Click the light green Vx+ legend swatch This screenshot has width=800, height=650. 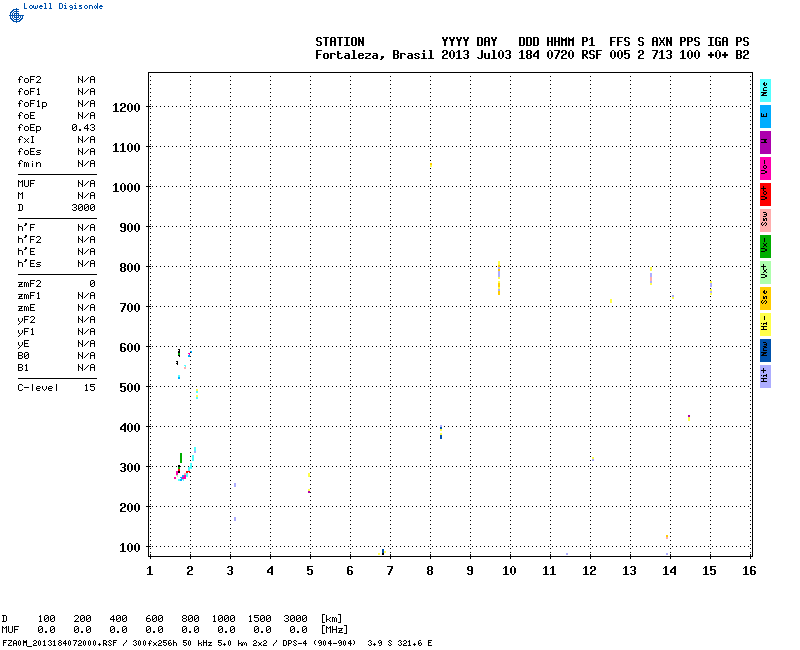[765, 272]
